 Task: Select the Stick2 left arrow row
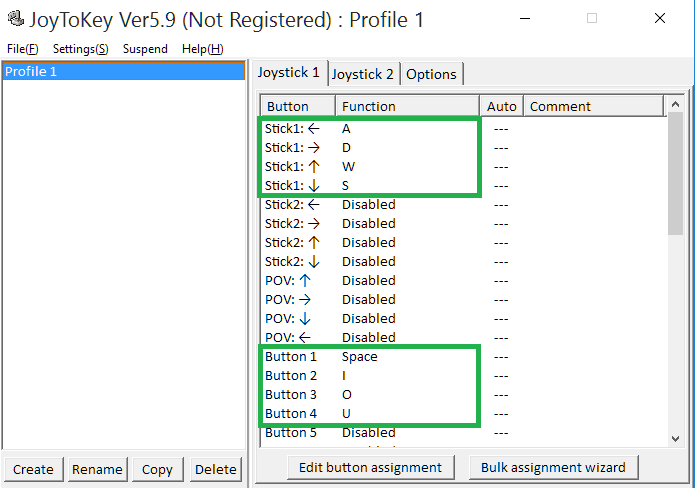[x=463, y=205]
